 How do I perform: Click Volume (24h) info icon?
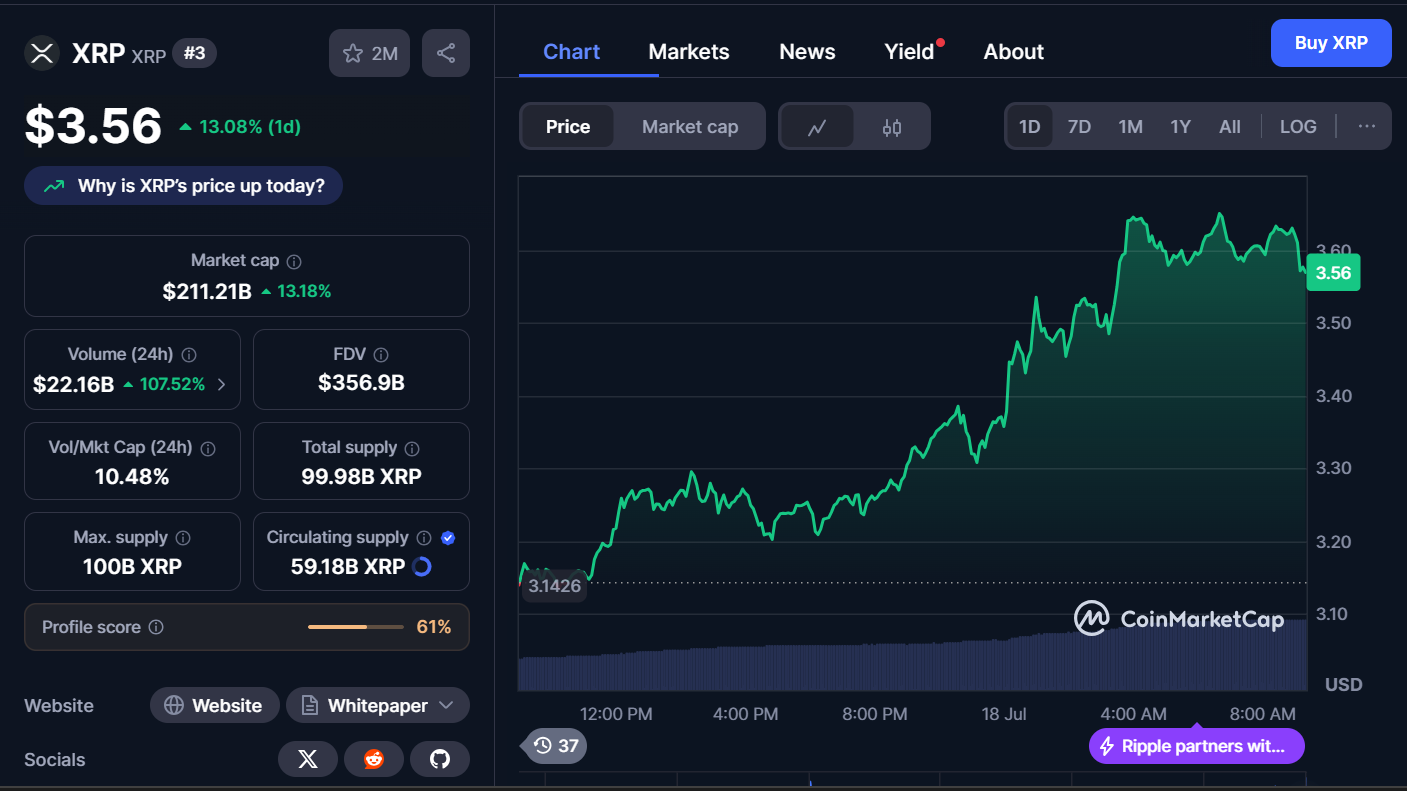point(189,355)
